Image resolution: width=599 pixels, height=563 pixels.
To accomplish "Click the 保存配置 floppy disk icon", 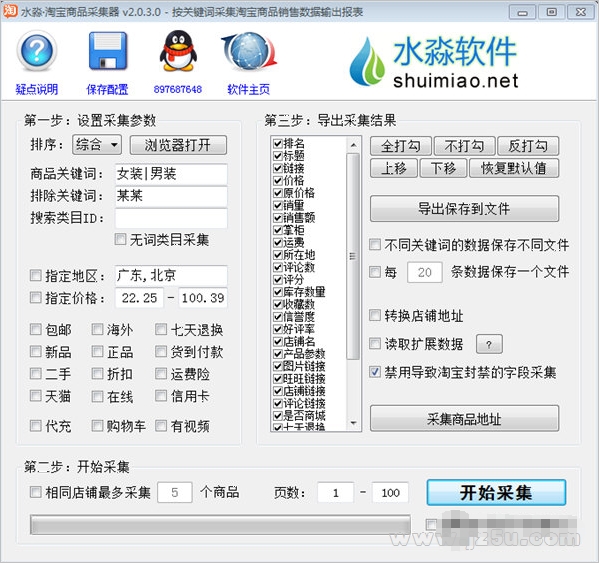I will point(108,51).
